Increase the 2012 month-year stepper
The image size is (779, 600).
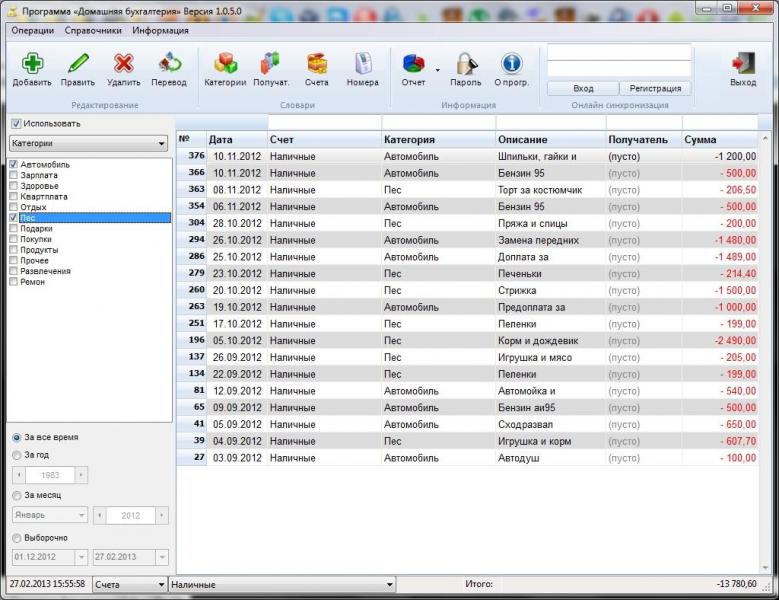pos(161,516)
